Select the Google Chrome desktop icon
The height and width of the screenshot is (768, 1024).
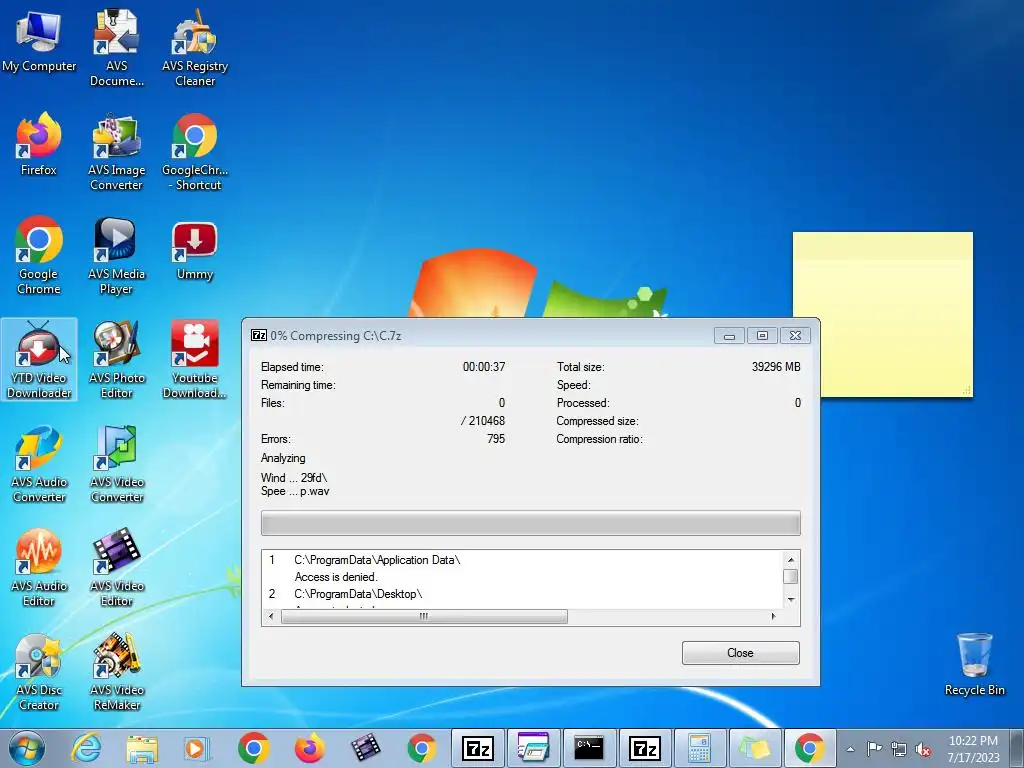tap(39, 256)
